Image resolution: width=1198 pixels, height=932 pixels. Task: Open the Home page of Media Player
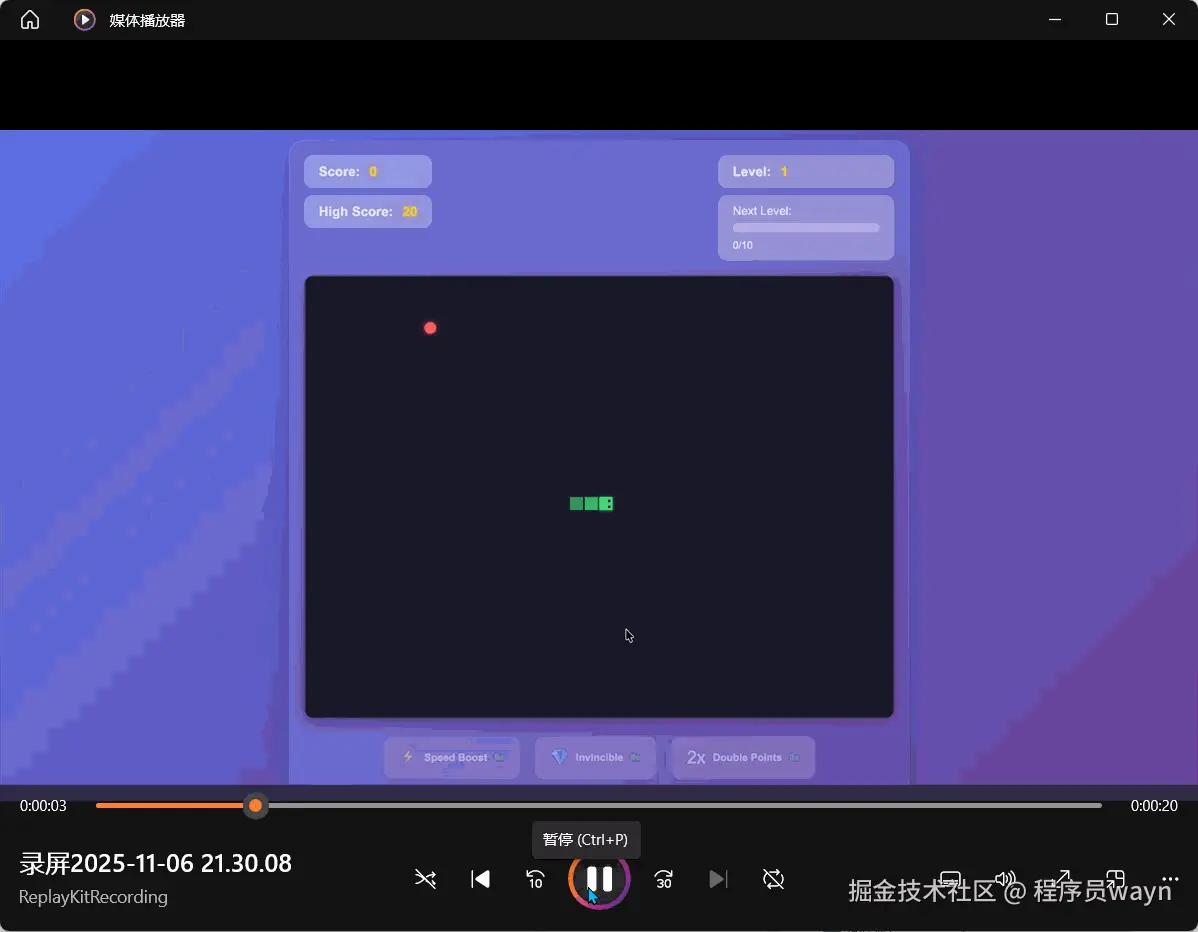(28, 19)
